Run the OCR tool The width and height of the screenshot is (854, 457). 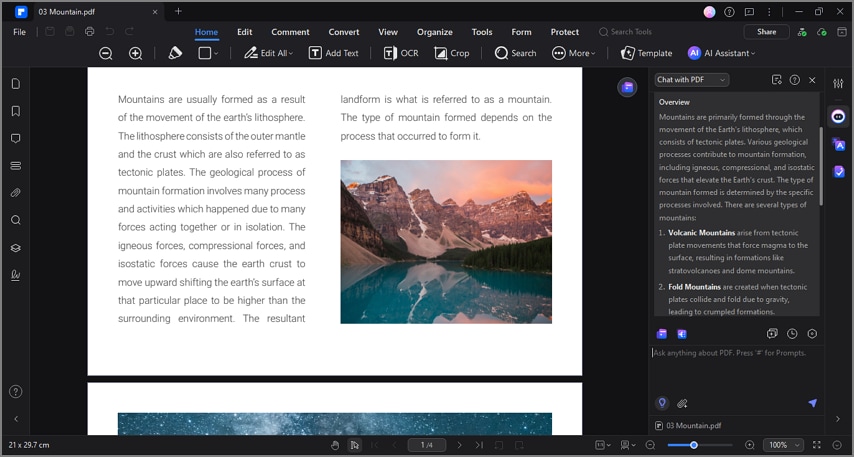pyautogui.click(x=401, y=53)
